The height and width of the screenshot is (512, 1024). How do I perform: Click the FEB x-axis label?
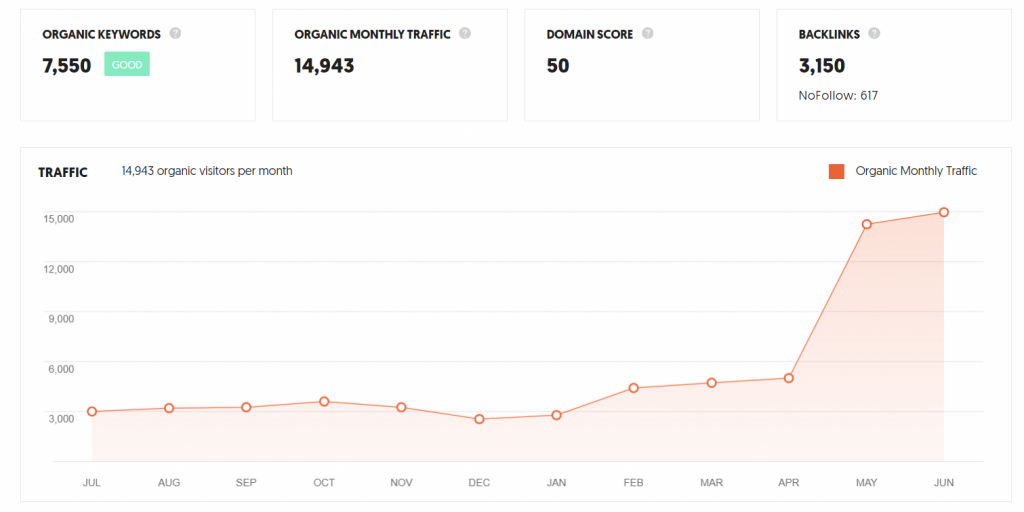(633, 483)
